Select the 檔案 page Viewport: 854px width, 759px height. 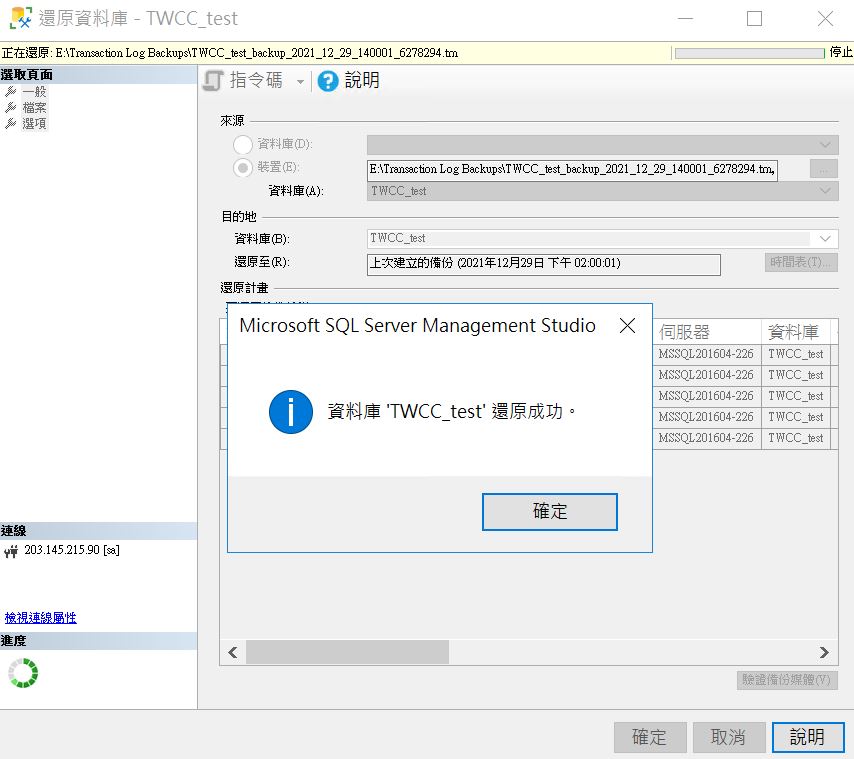[34, 107]
